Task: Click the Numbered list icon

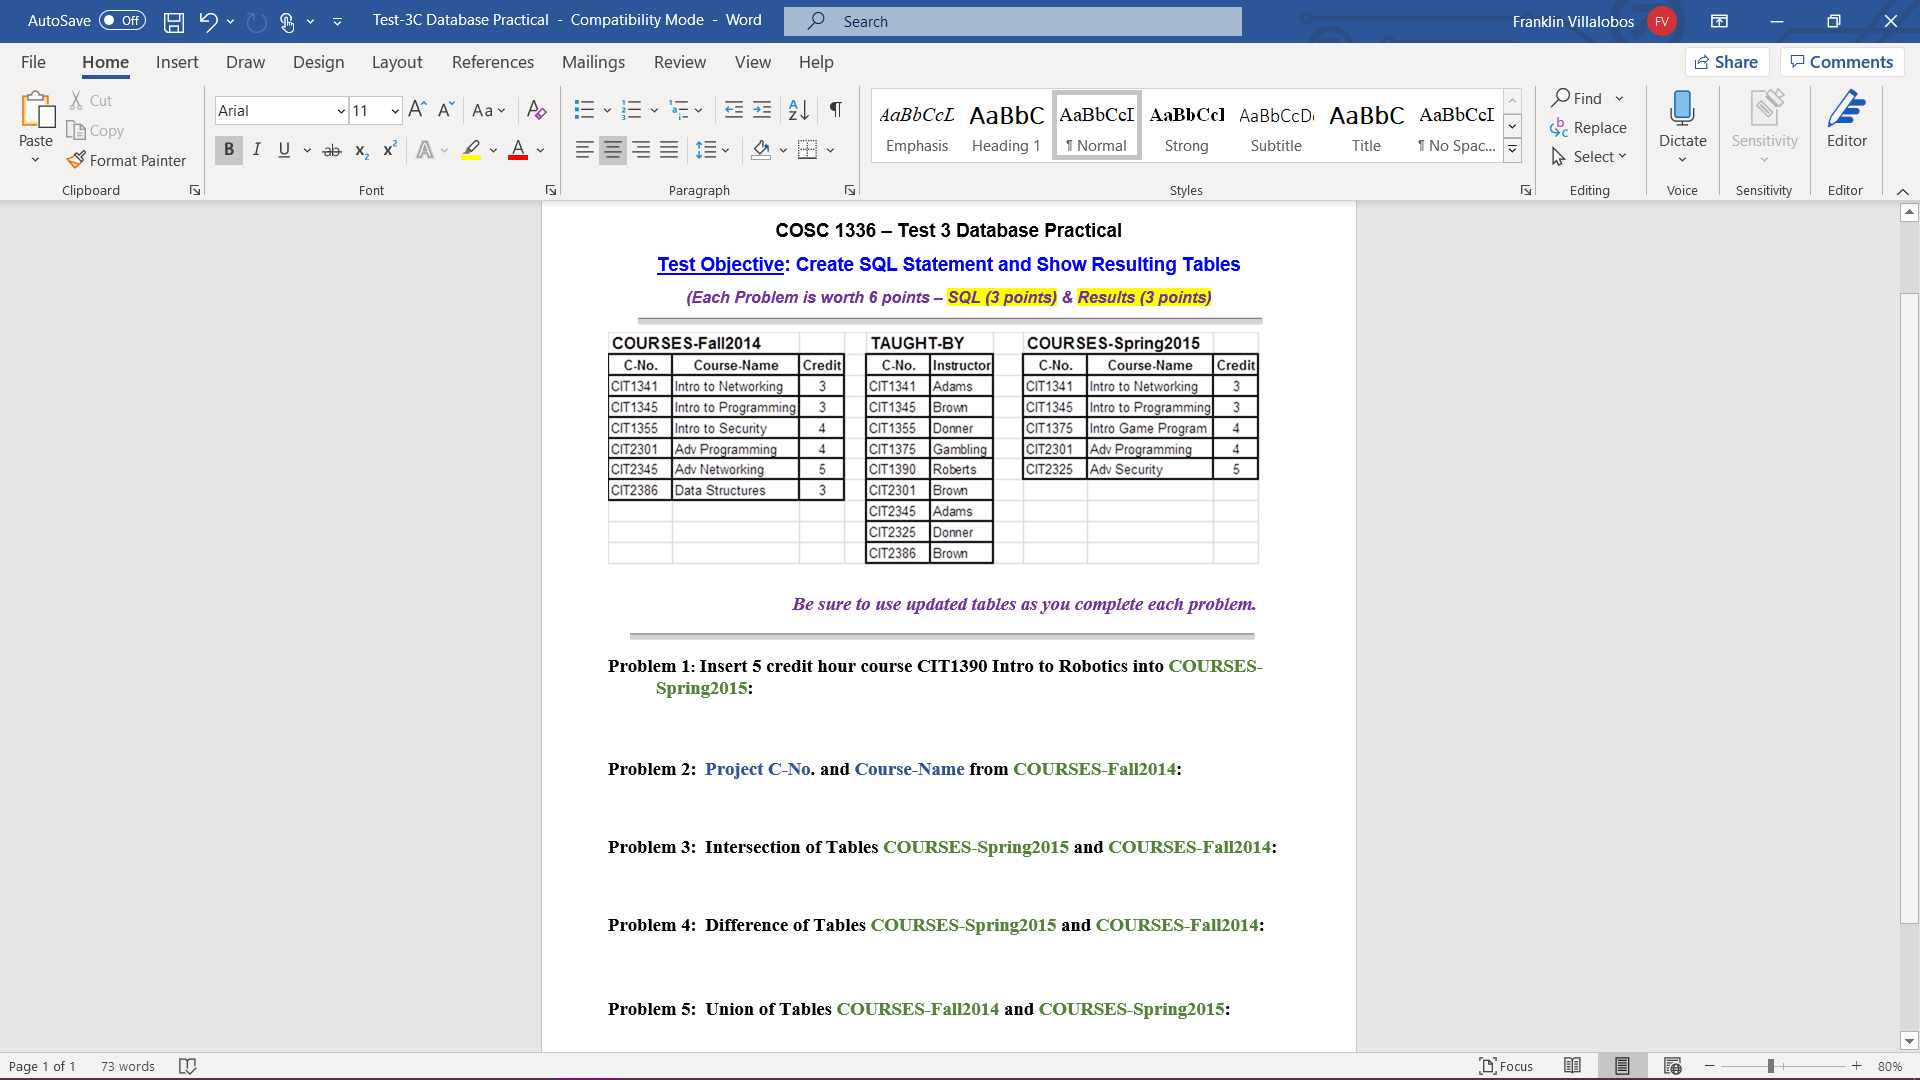Action: pyautogui.click(x=632, y=109)
